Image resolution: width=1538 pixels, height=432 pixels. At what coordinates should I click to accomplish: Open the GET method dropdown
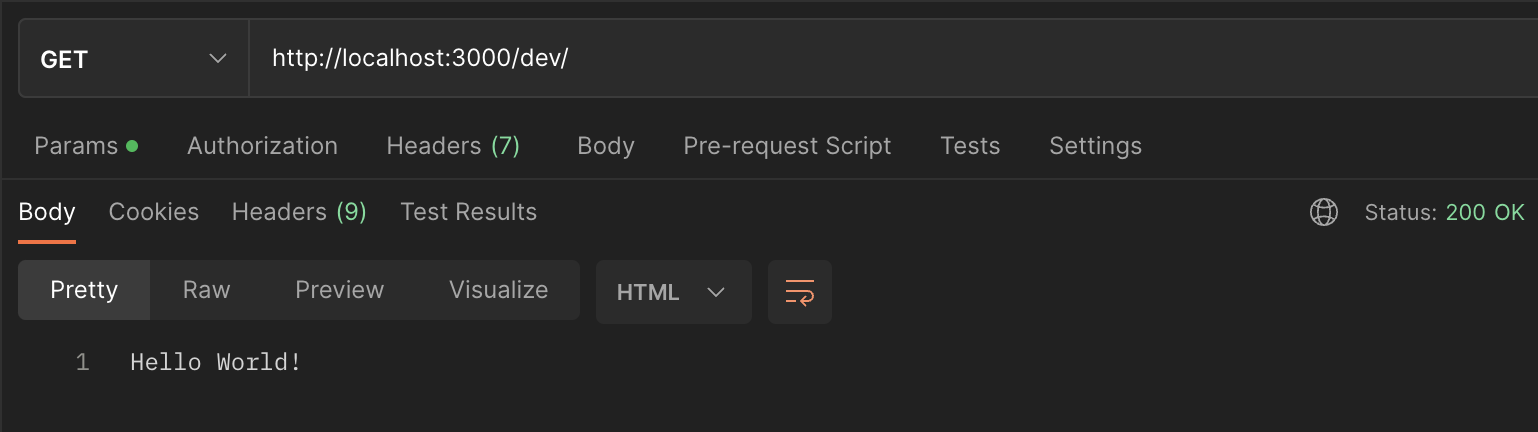tap(134, 59)
